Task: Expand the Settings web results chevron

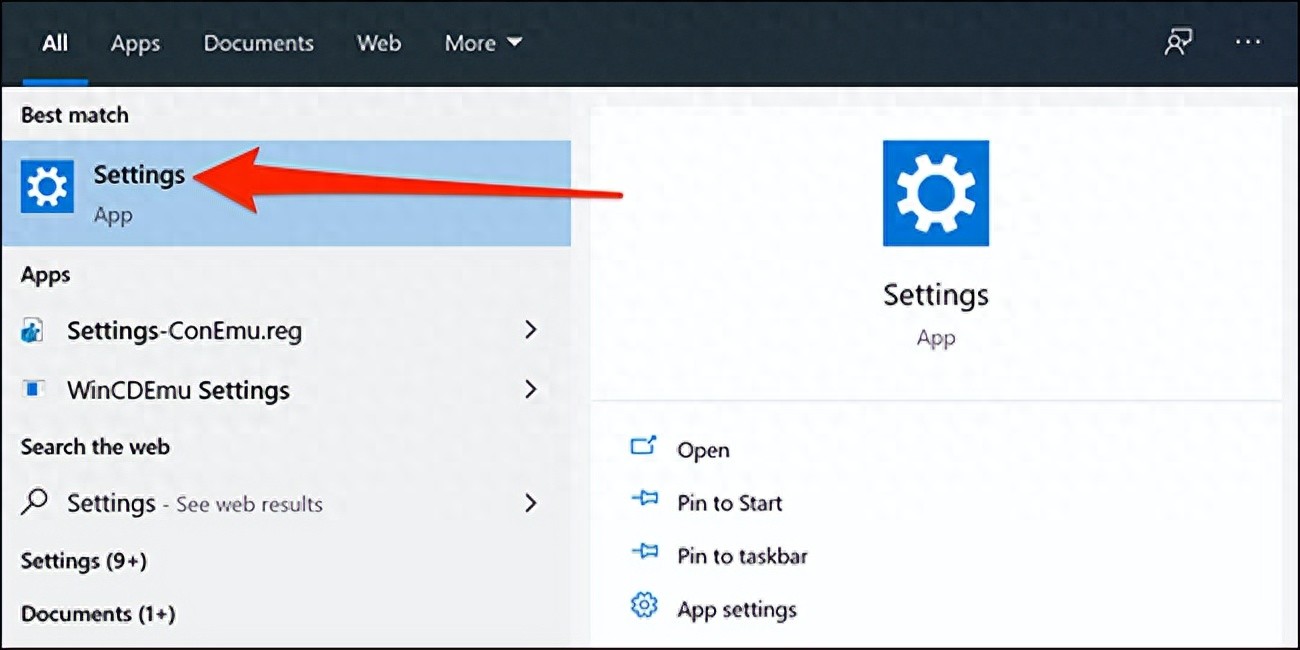Action: pyautogui.click(x=531, y=503)
